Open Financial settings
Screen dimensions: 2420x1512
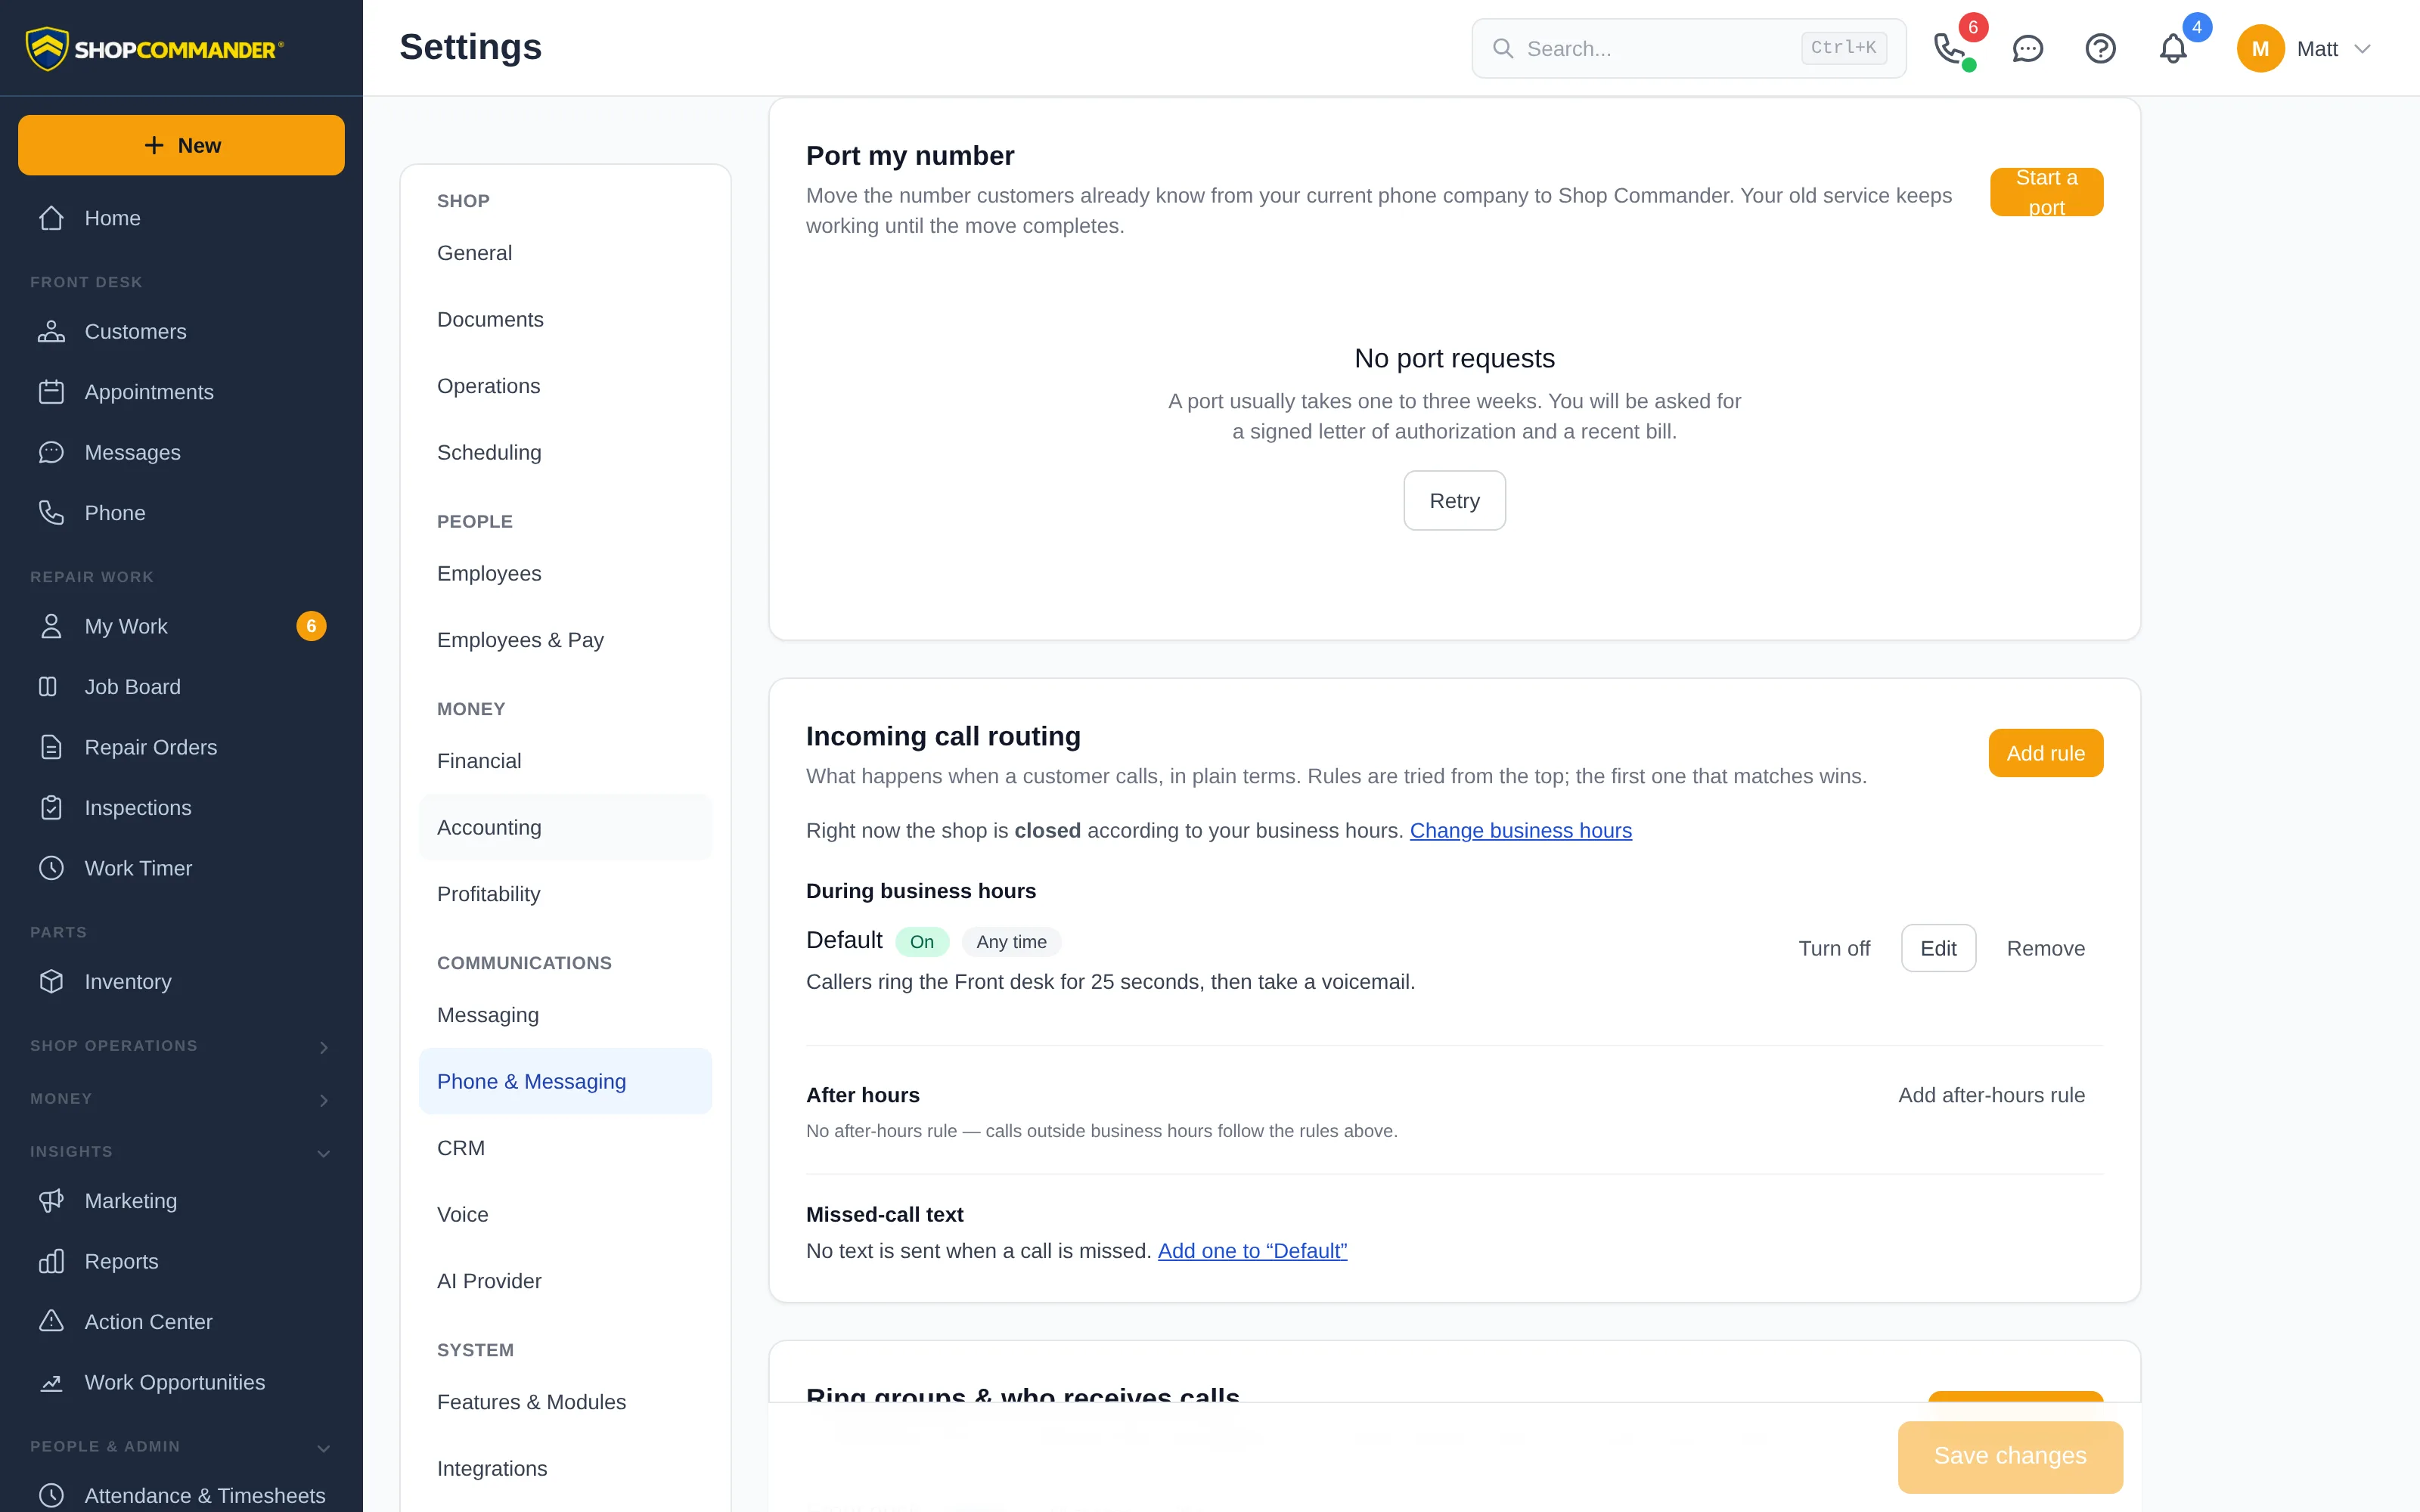(x=565, y=761)
